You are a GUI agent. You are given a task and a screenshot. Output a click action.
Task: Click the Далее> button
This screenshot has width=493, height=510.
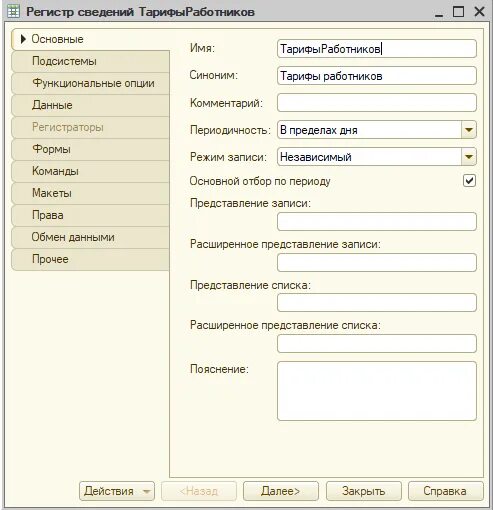click(x=281, y=491)
